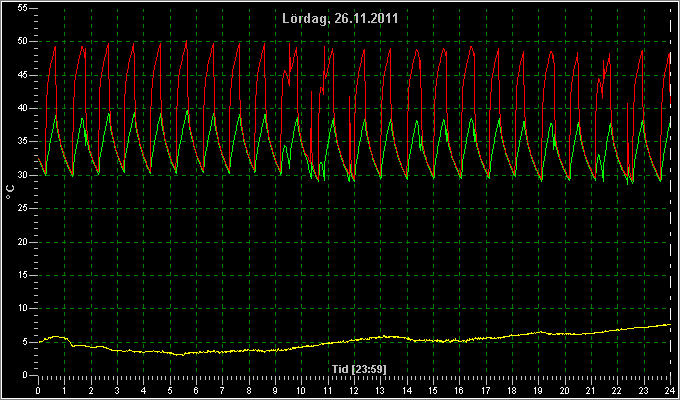The height and width of the screenshot is (400, 680).
Task: Click the red curve's first peak near hour 1
Action: [55, 46]
